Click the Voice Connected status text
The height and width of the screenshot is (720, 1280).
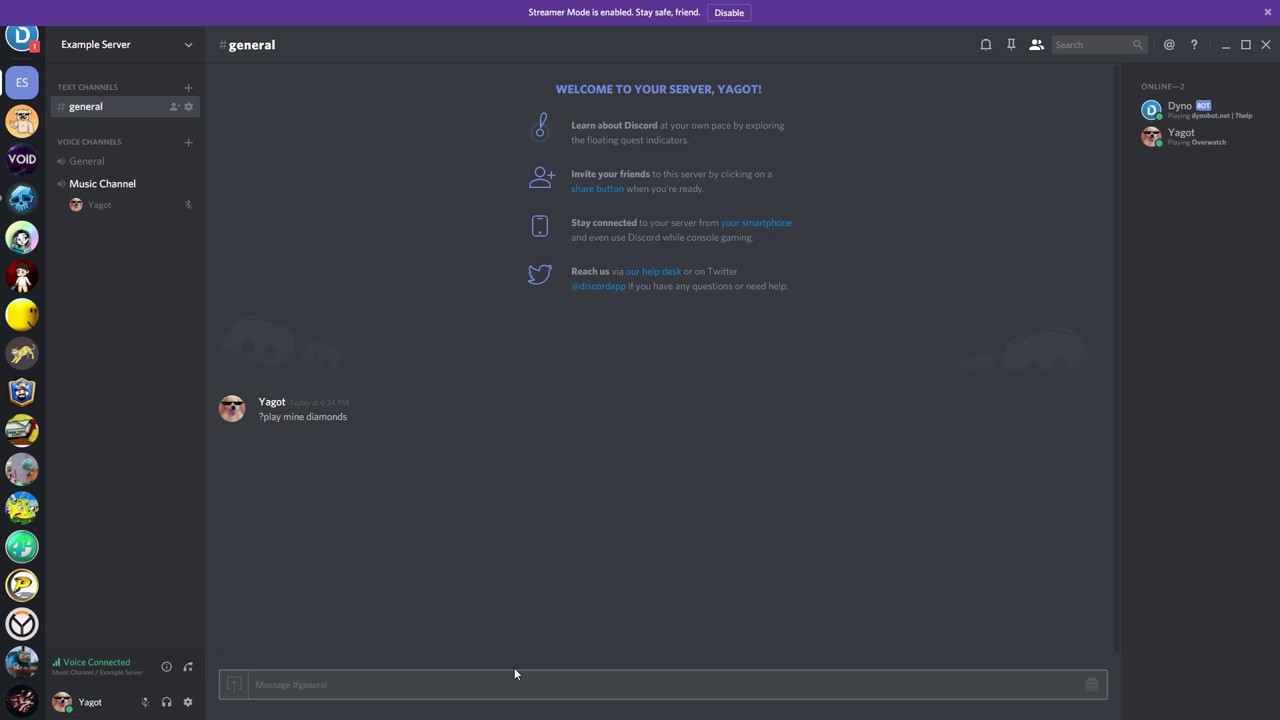pyautogui.click(x=96, y=662)
